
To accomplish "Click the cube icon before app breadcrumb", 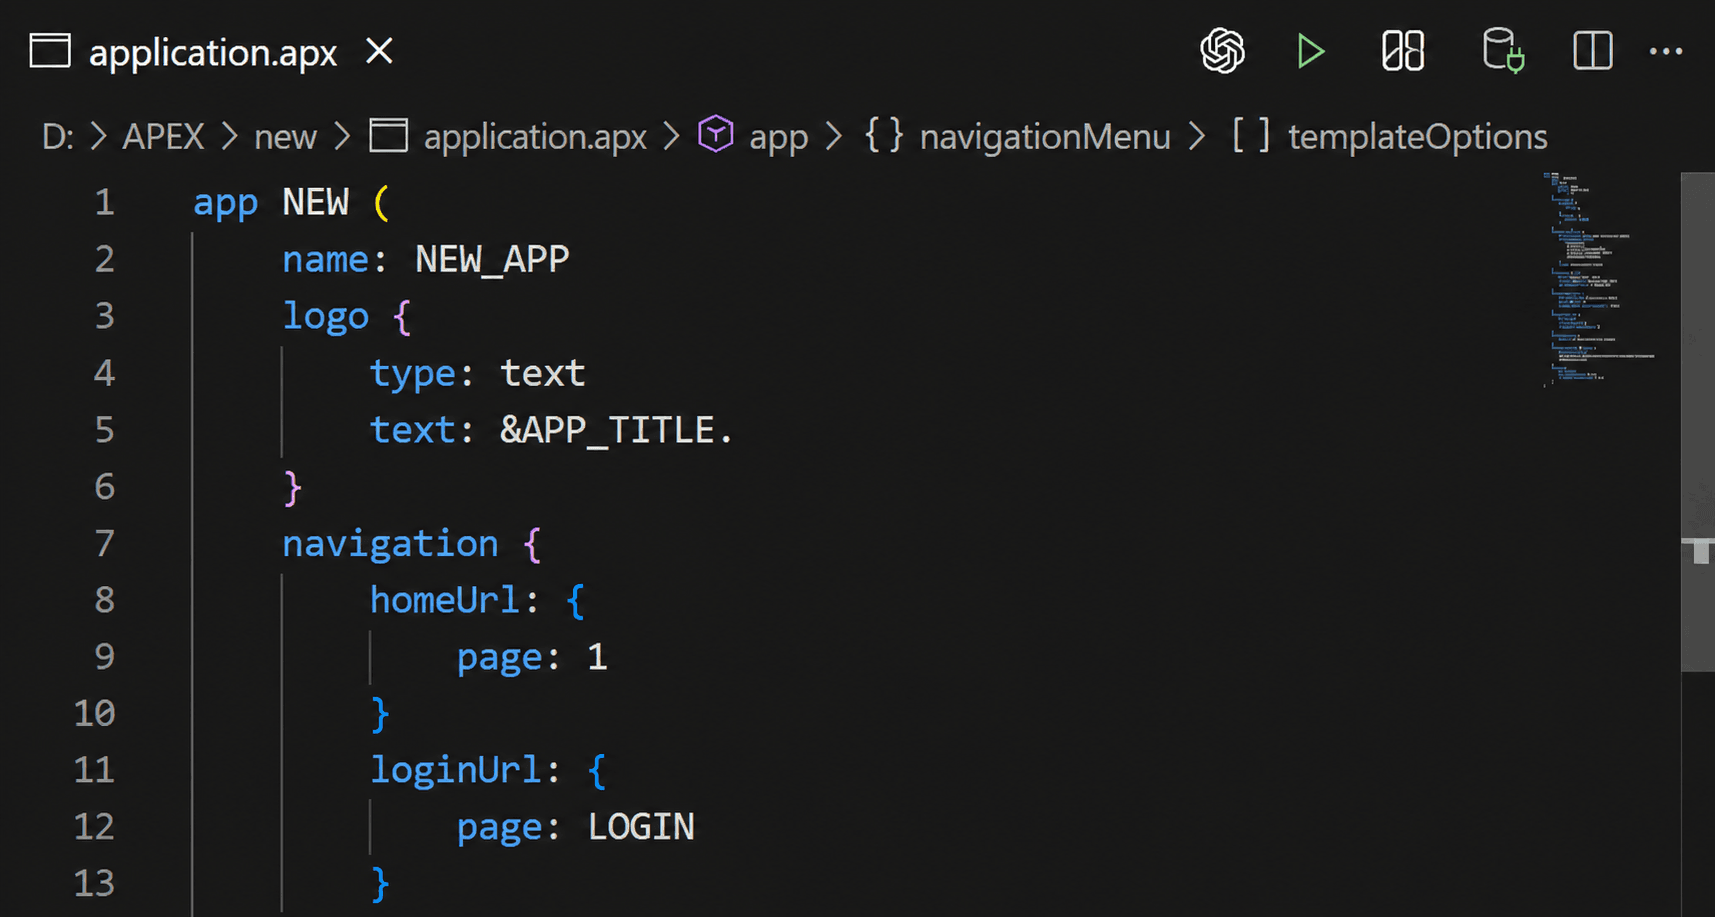I will coord(716,134).
